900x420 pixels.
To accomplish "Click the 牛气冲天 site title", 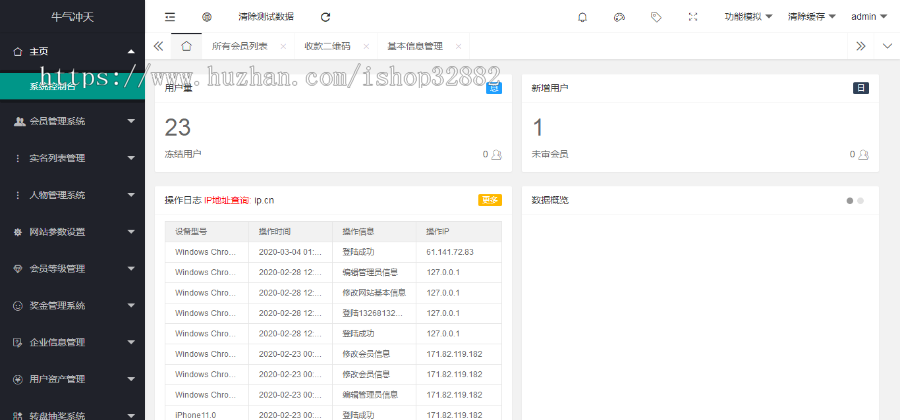I will 72,17.
